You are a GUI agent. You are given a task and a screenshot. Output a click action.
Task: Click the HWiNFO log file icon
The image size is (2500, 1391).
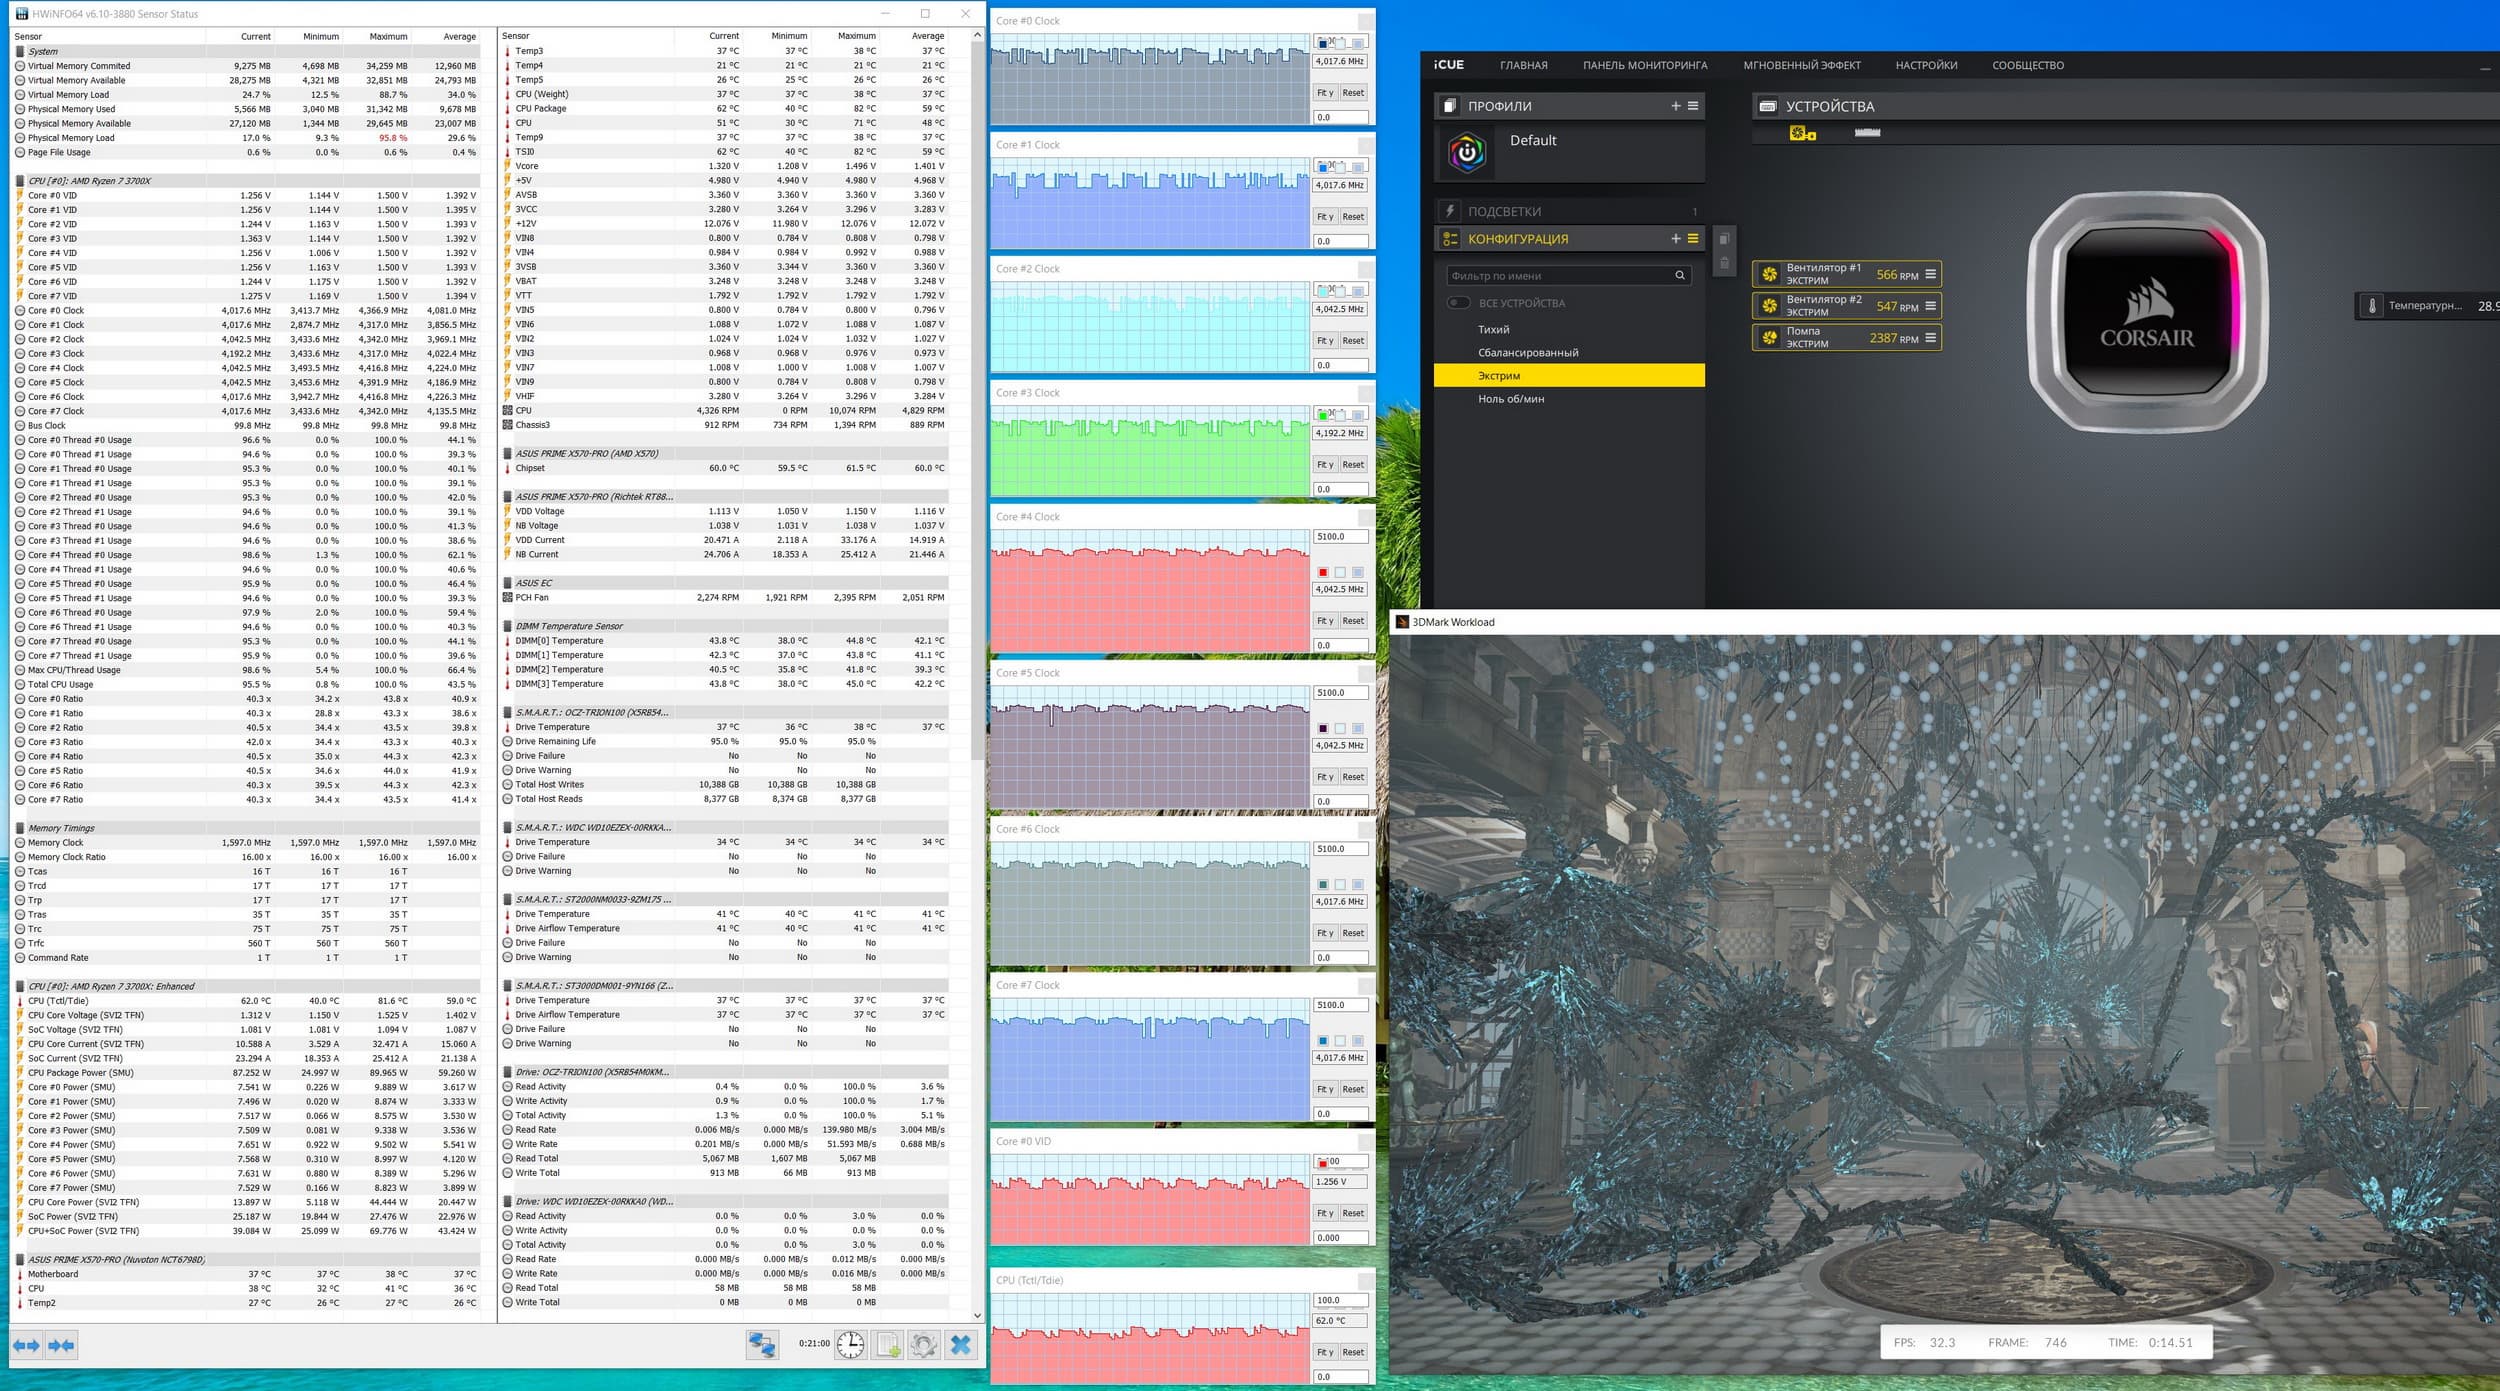click(x=888, y=1345)
